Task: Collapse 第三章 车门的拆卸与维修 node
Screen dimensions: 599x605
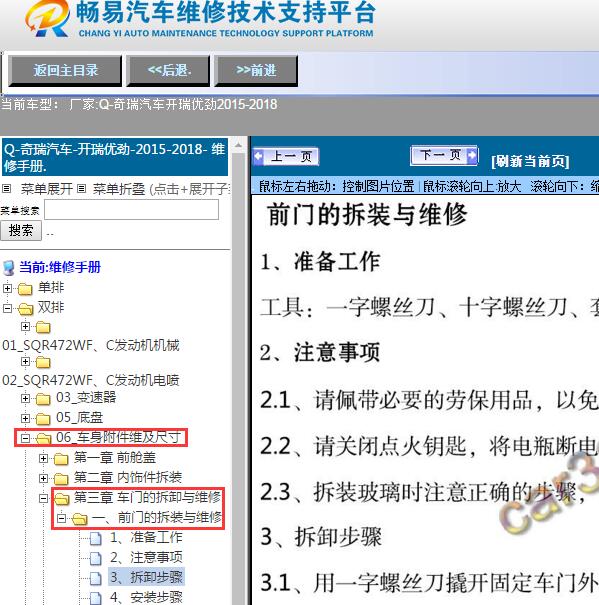Action: (44, 498)
